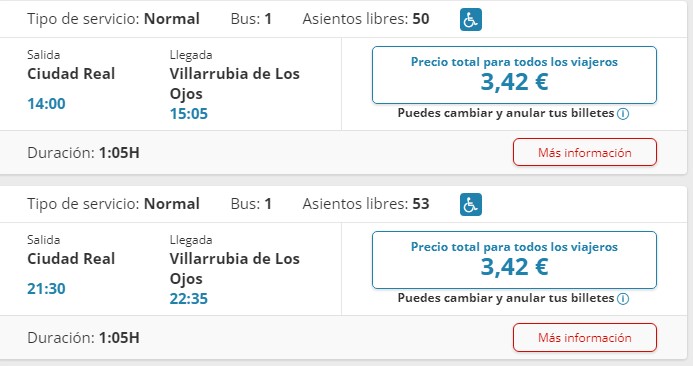Open info icon beside first ticket change notice
Image resolution: width=693 pixels, height=366 pixels.
tap(623, 114)
